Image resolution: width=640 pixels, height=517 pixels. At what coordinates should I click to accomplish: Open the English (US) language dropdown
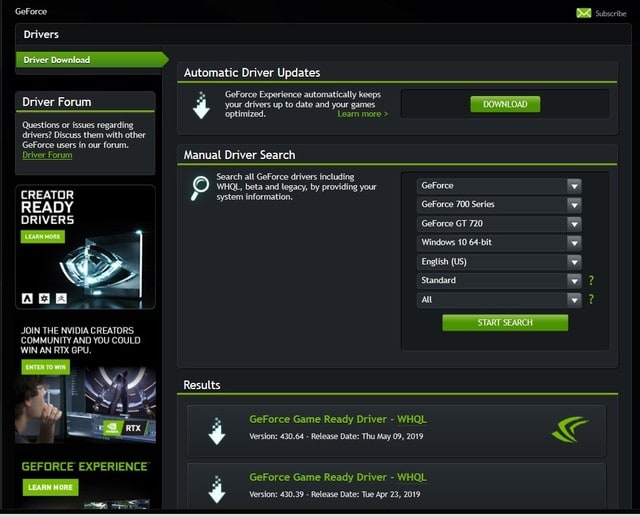499,262
